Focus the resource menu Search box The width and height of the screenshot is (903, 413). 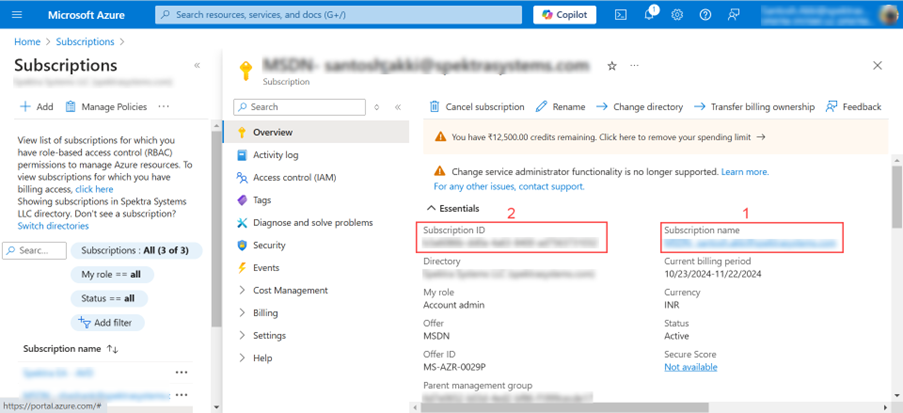pyautogui.click(x=299, y=107)
